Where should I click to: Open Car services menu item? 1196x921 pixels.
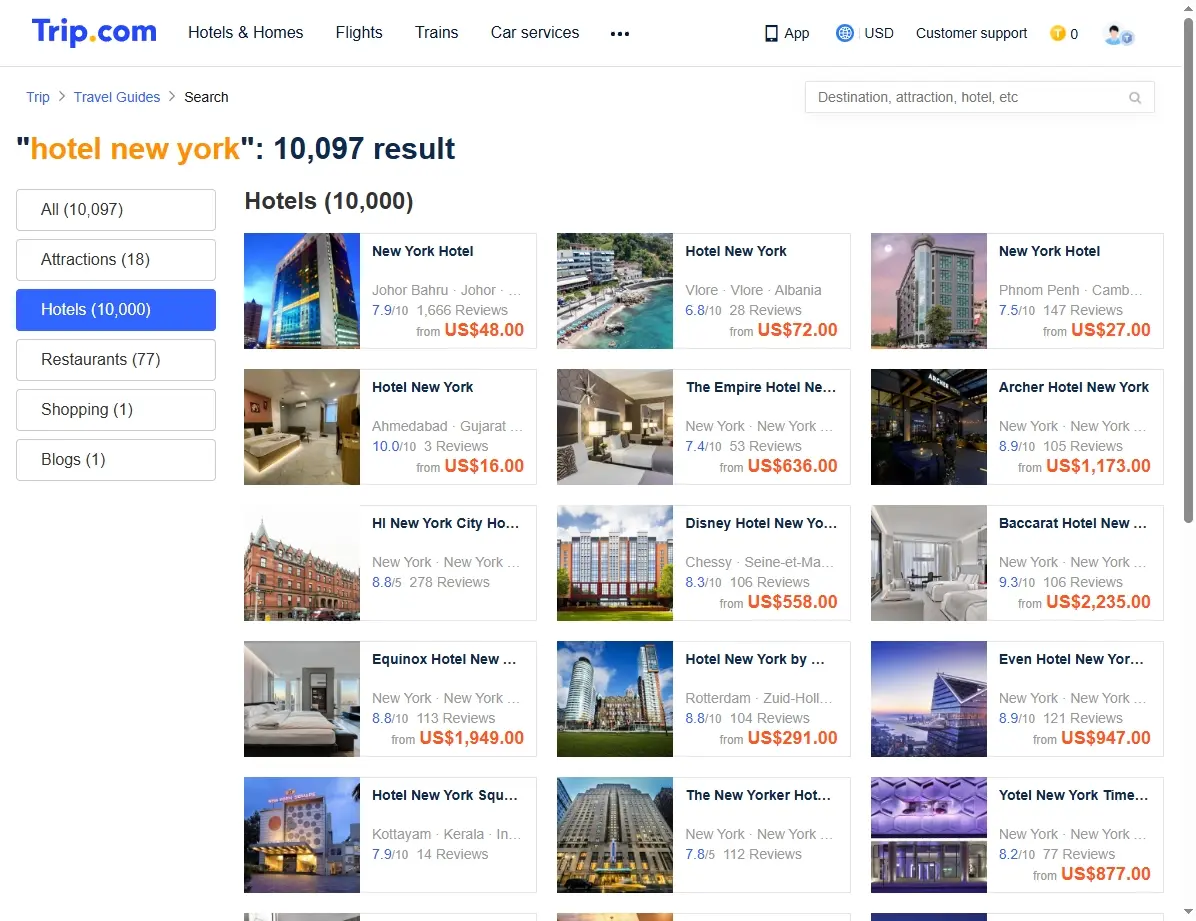tap(535, 32)
